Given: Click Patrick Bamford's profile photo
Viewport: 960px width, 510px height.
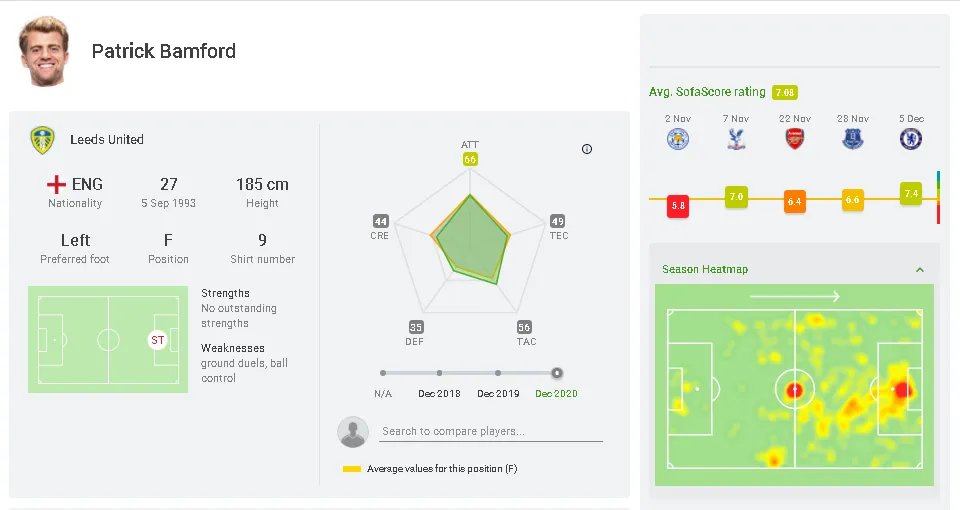Looking at the screenshot, I should [x=44, y=50].
